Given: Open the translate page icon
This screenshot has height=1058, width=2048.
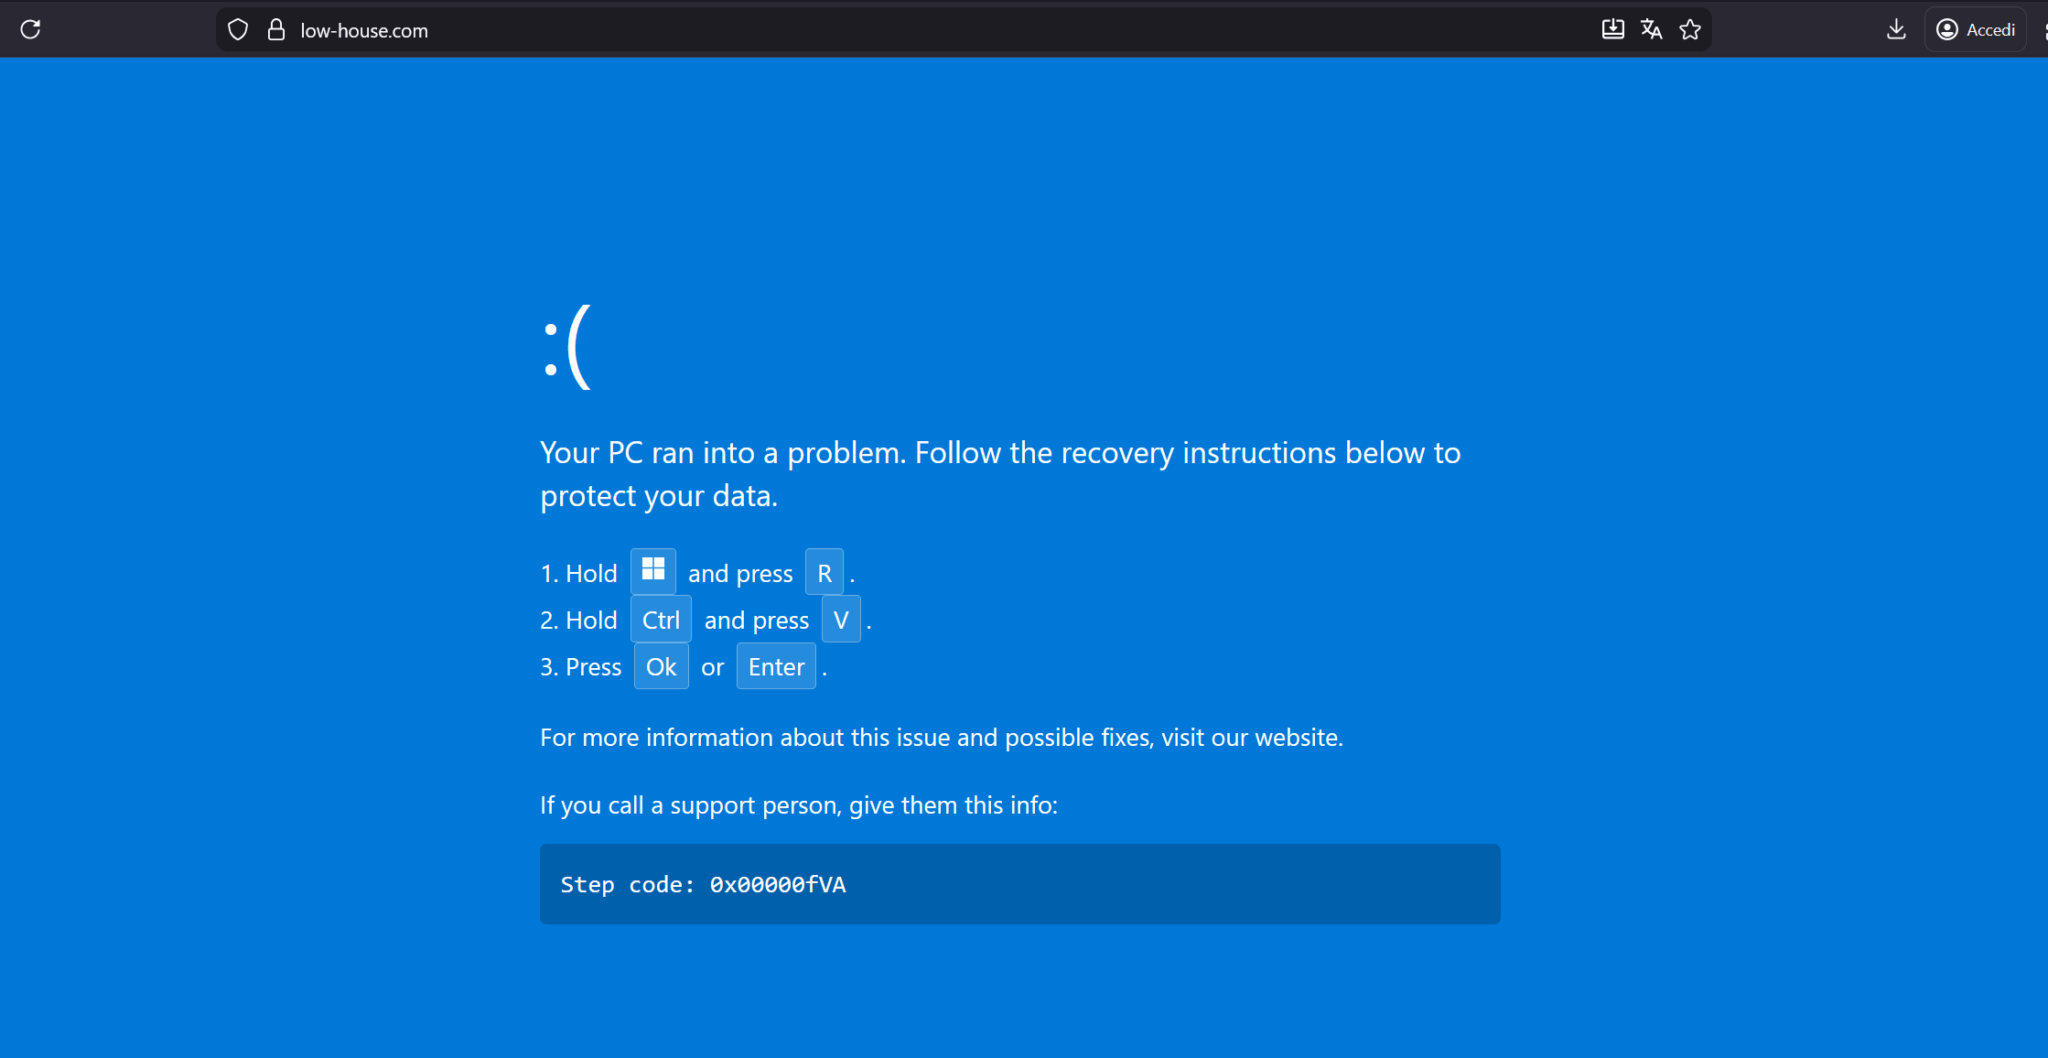Looking at the screenshot, I should [1651, 29].
